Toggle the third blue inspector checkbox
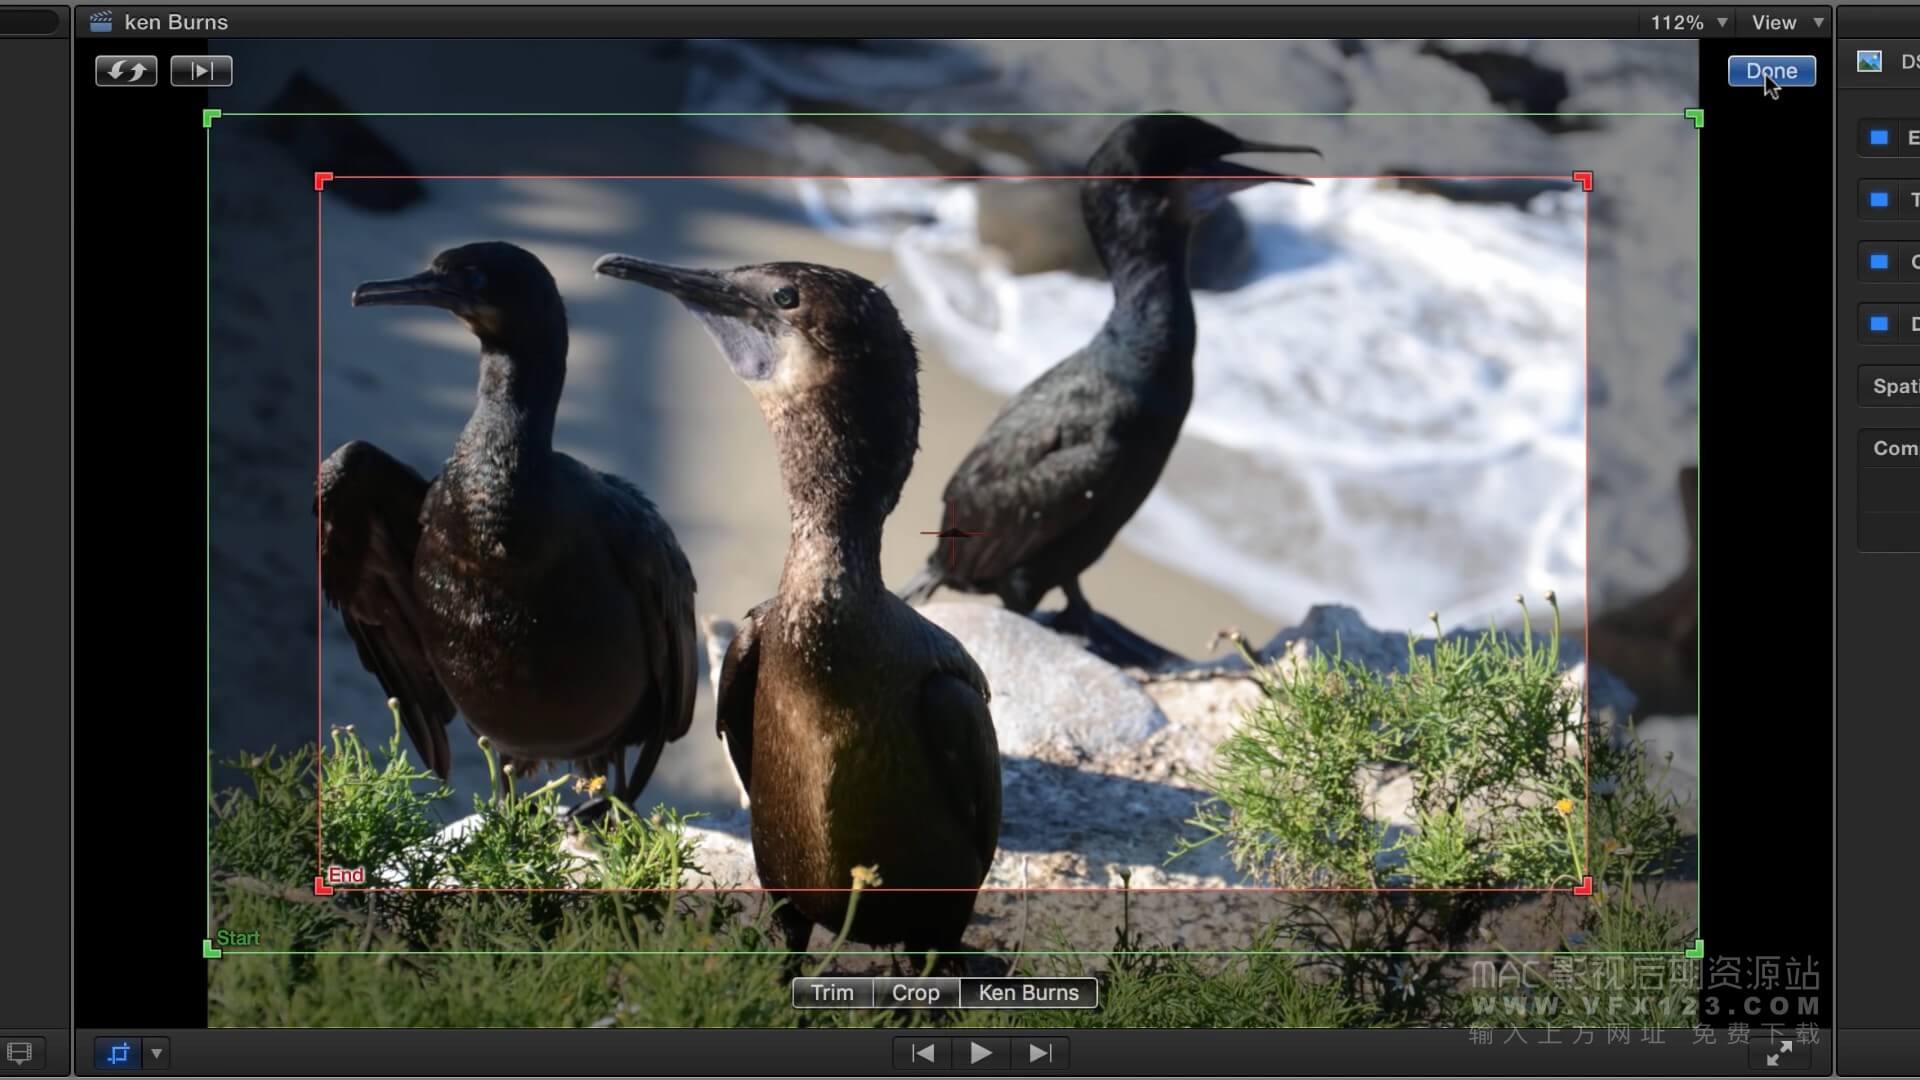 pos(1879,262)
